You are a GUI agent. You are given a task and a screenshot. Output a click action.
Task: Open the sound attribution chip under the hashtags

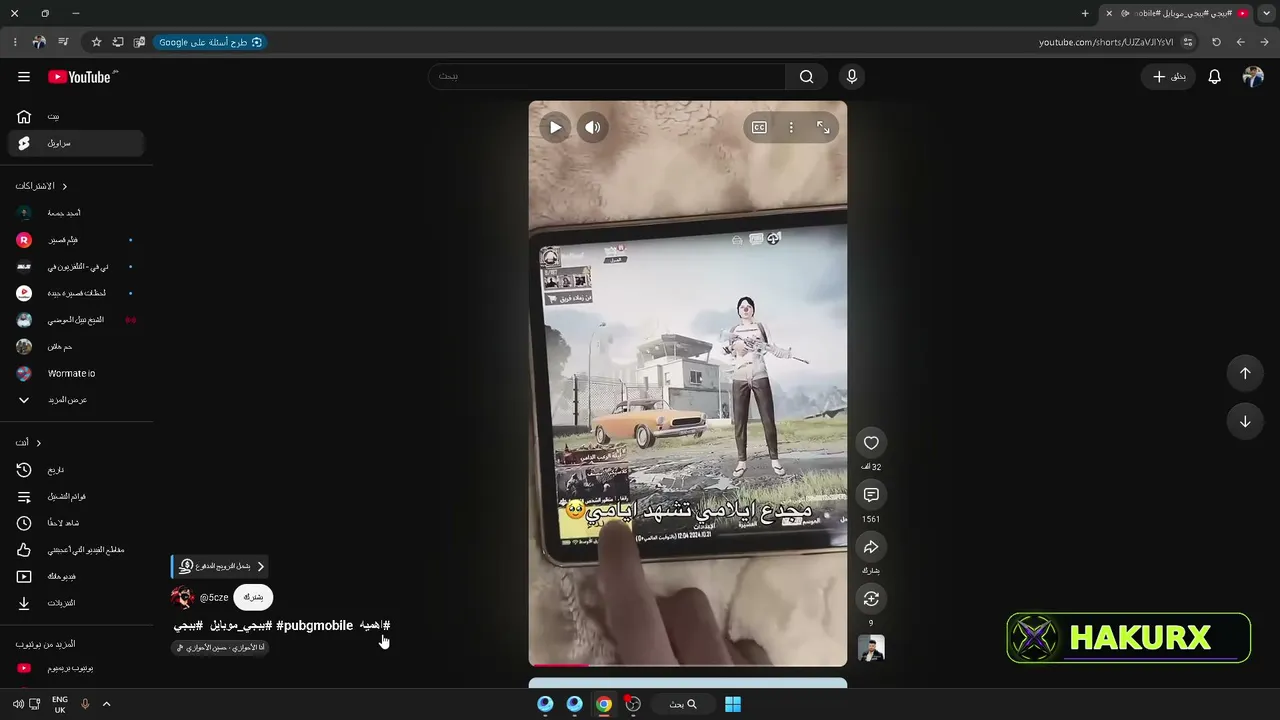point(220,648)
